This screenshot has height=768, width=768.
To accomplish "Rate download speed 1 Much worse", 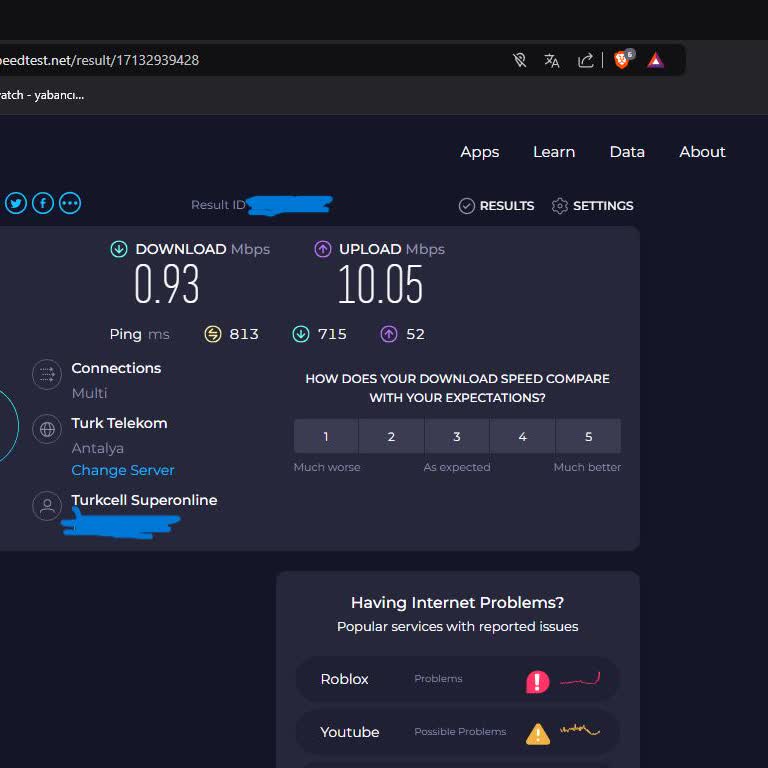I will (326, 436).
